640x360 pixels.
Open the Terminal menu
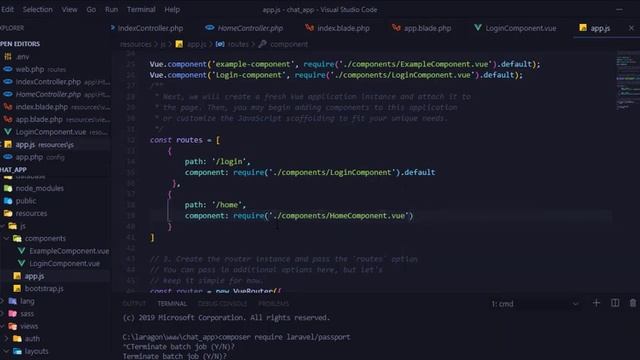click(x=141, y=9)
